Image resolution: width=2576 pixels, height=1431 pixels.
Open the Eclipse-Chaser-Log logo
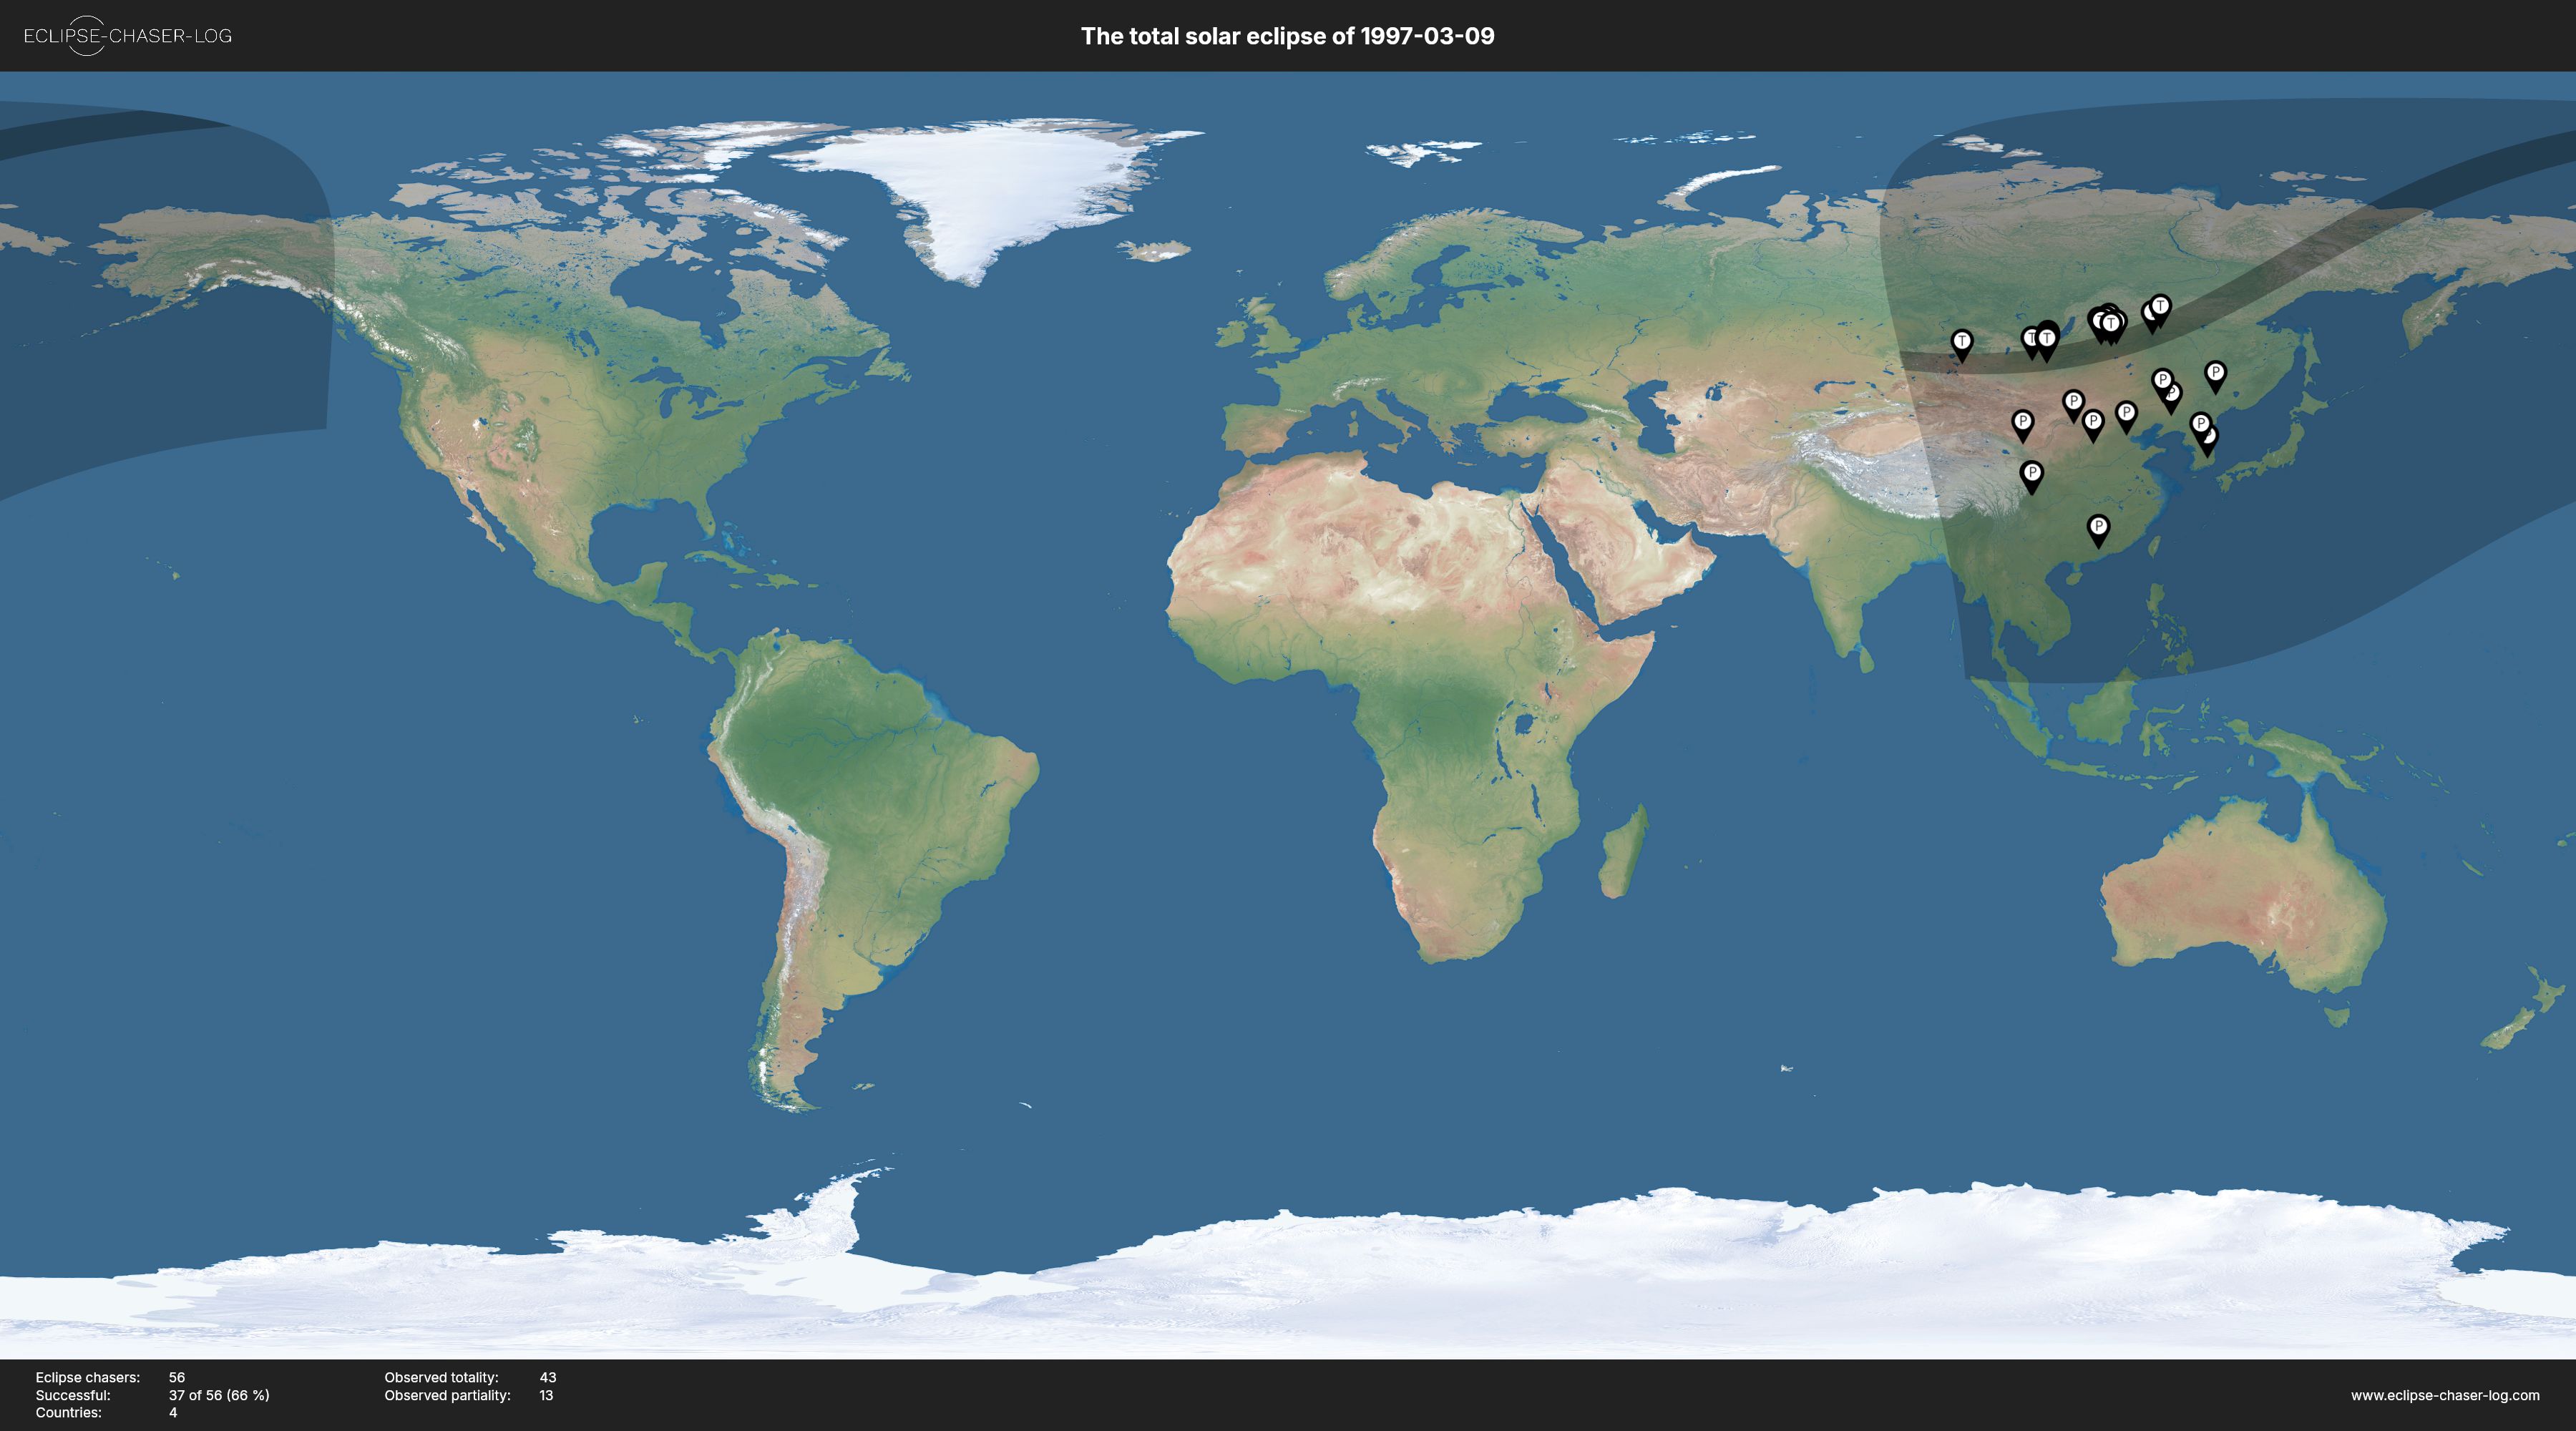(x=127, y=36)
